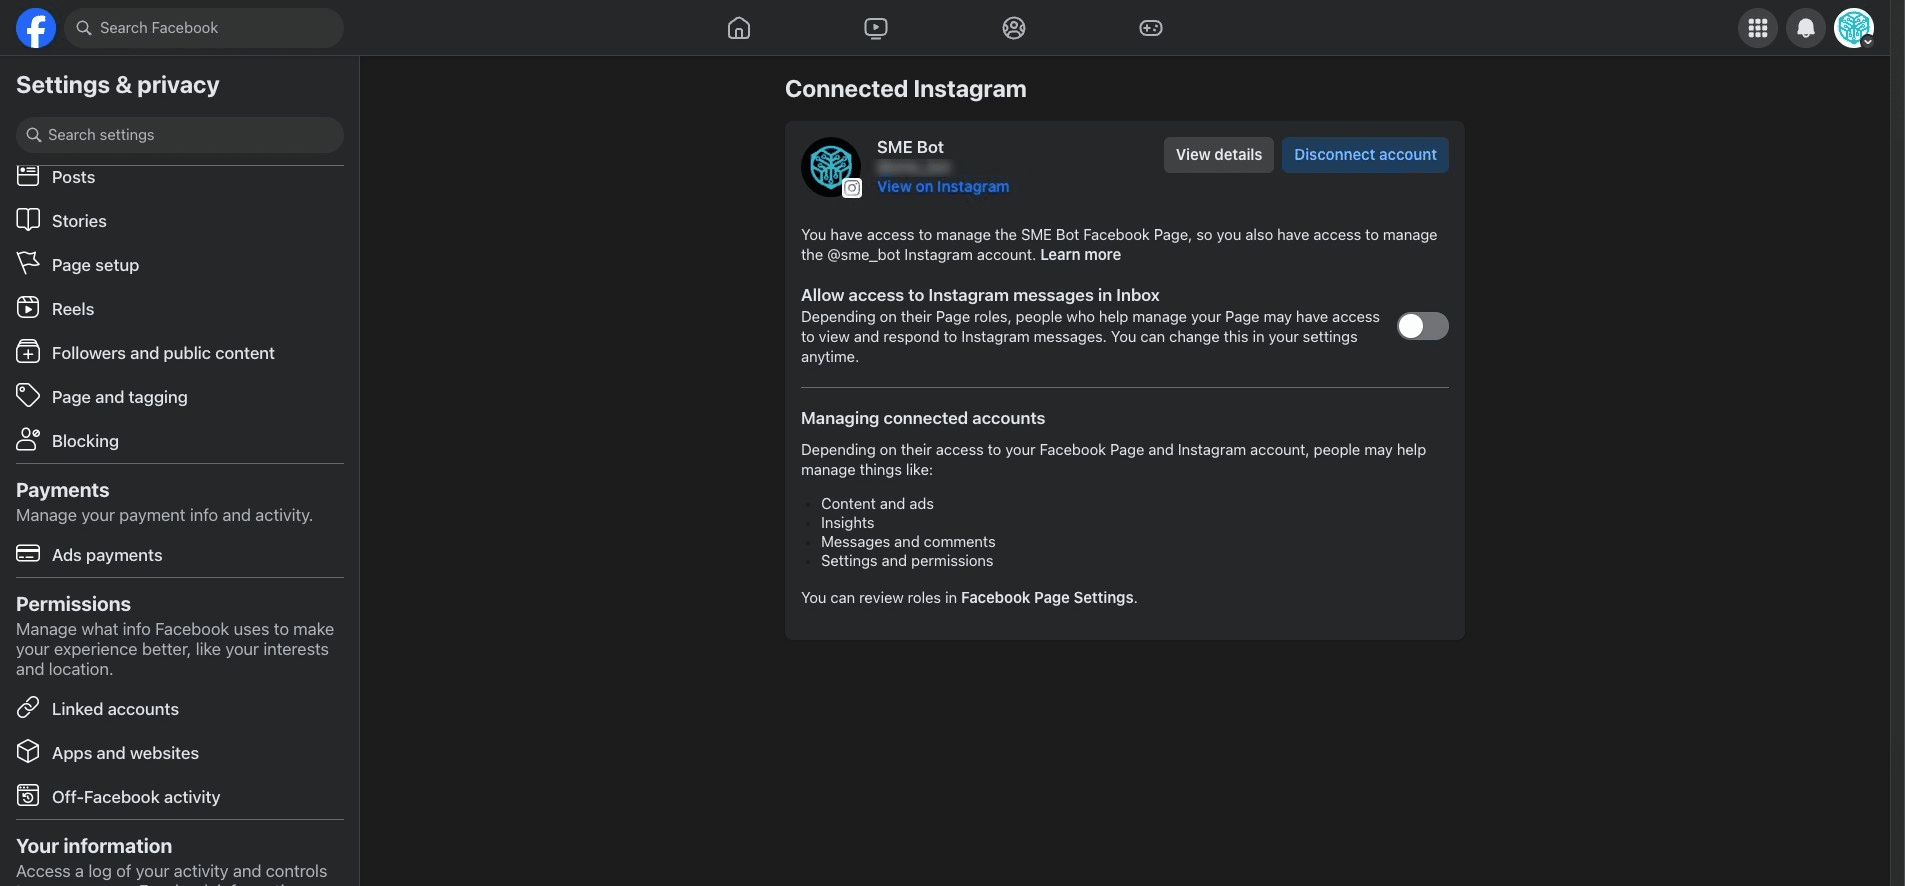
Task: Click the Linked accounts chain icon
Action: [x=28, y=708]
